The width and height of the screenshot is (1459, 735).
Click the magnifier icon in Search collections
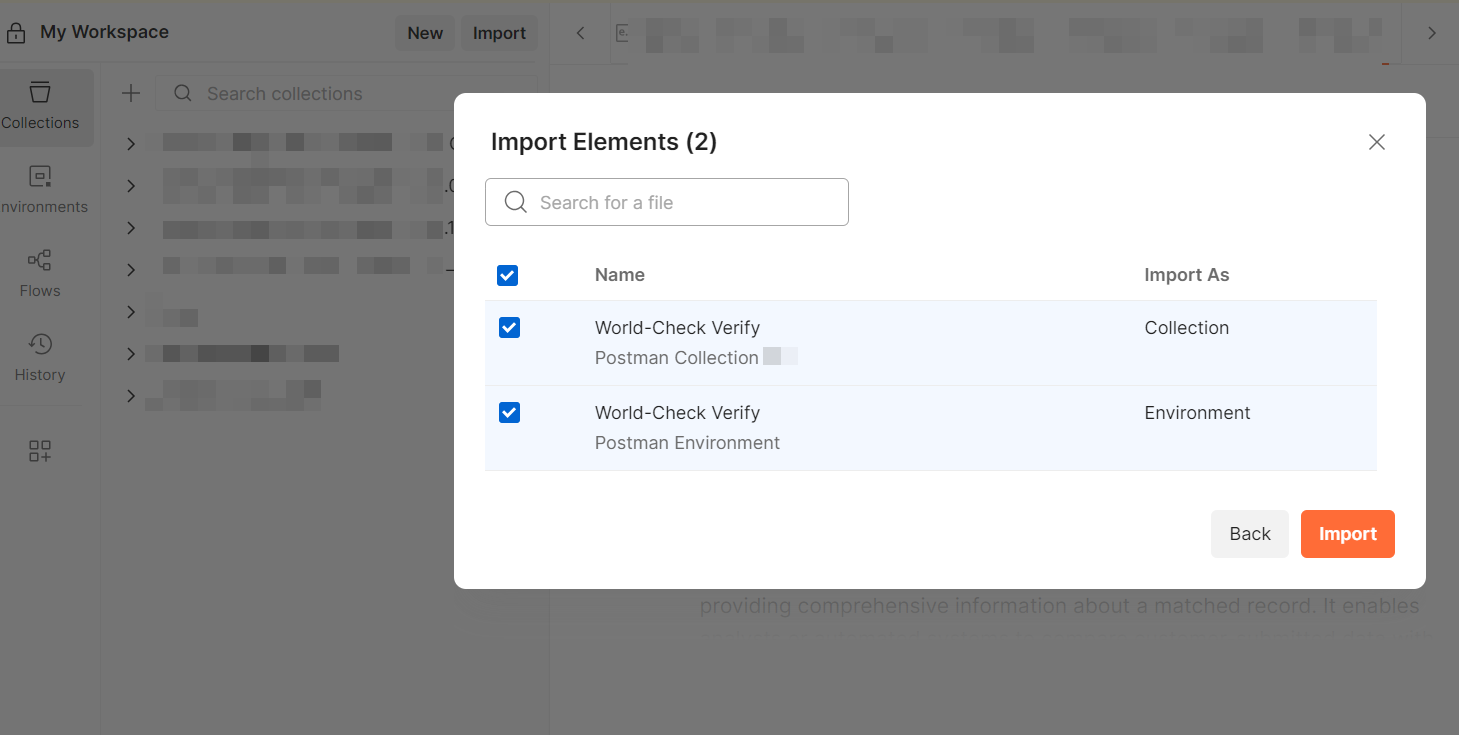(183, 94)
